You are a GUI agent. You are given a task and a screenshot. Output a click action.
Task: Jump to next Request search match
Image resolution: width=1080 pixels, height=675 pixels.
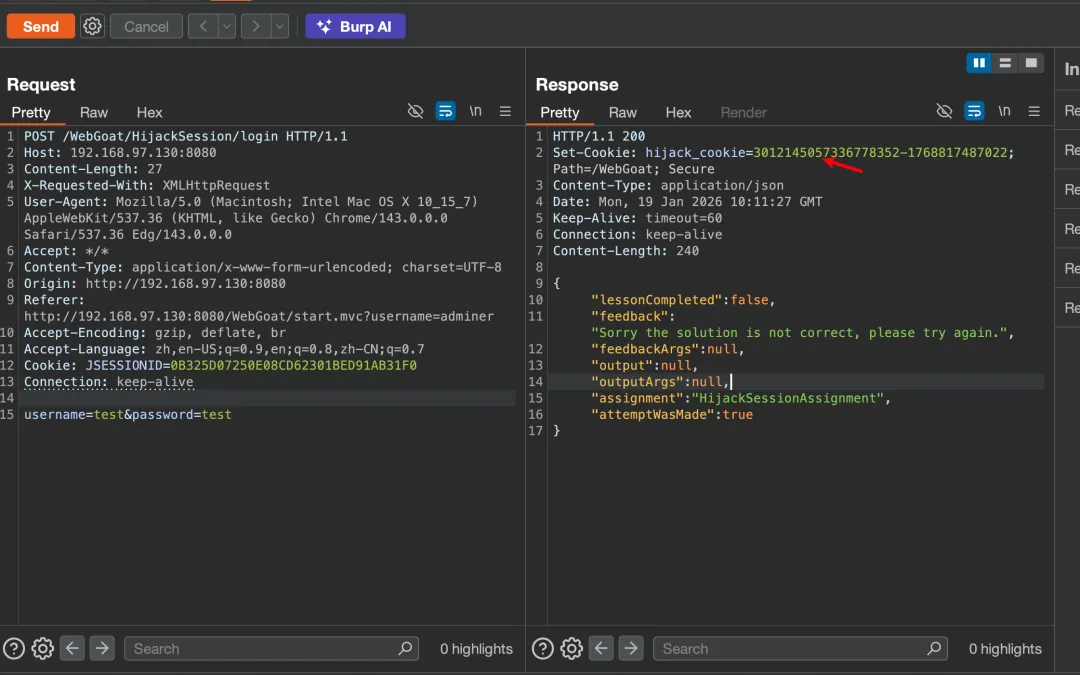coord(102,648)
